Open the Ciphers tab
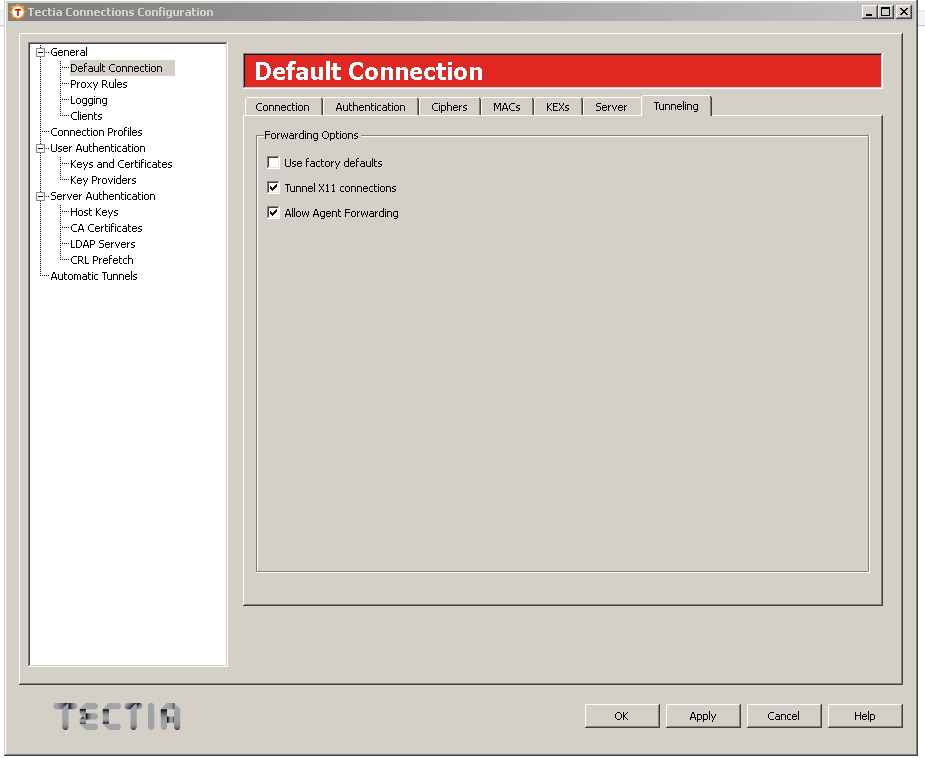Screen dimensions: 925x758 coord(449,107)
